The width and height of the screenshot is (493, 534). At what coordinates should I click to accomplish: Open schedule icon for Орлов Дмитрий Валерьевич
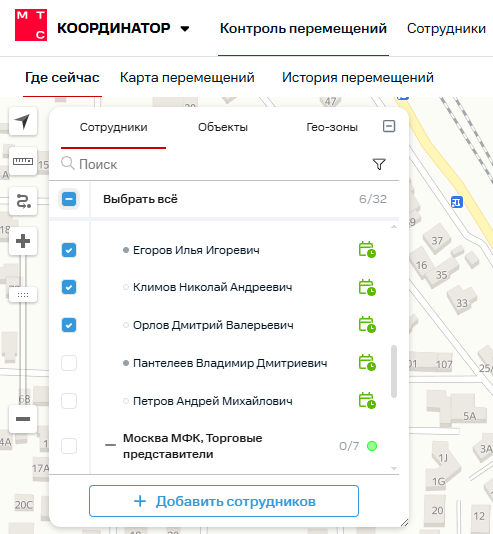pos(367,325)
